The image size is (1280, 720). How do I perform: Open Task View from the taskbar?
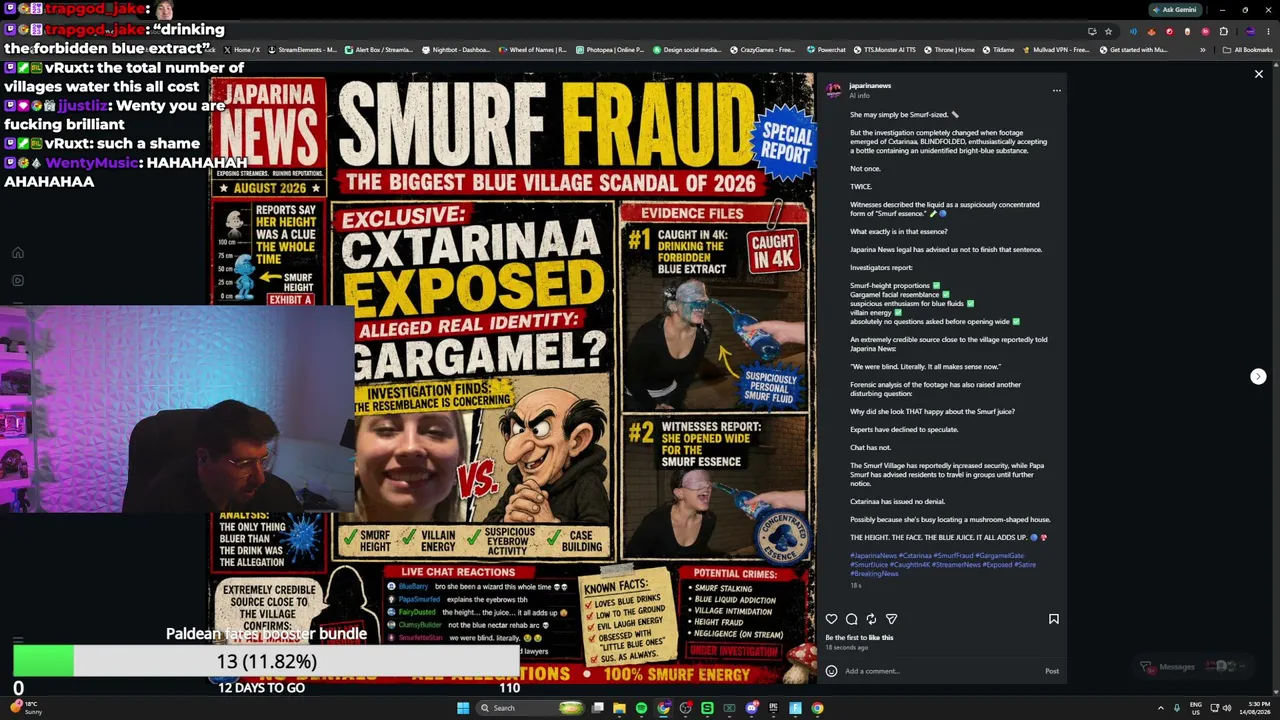point(598,708)
